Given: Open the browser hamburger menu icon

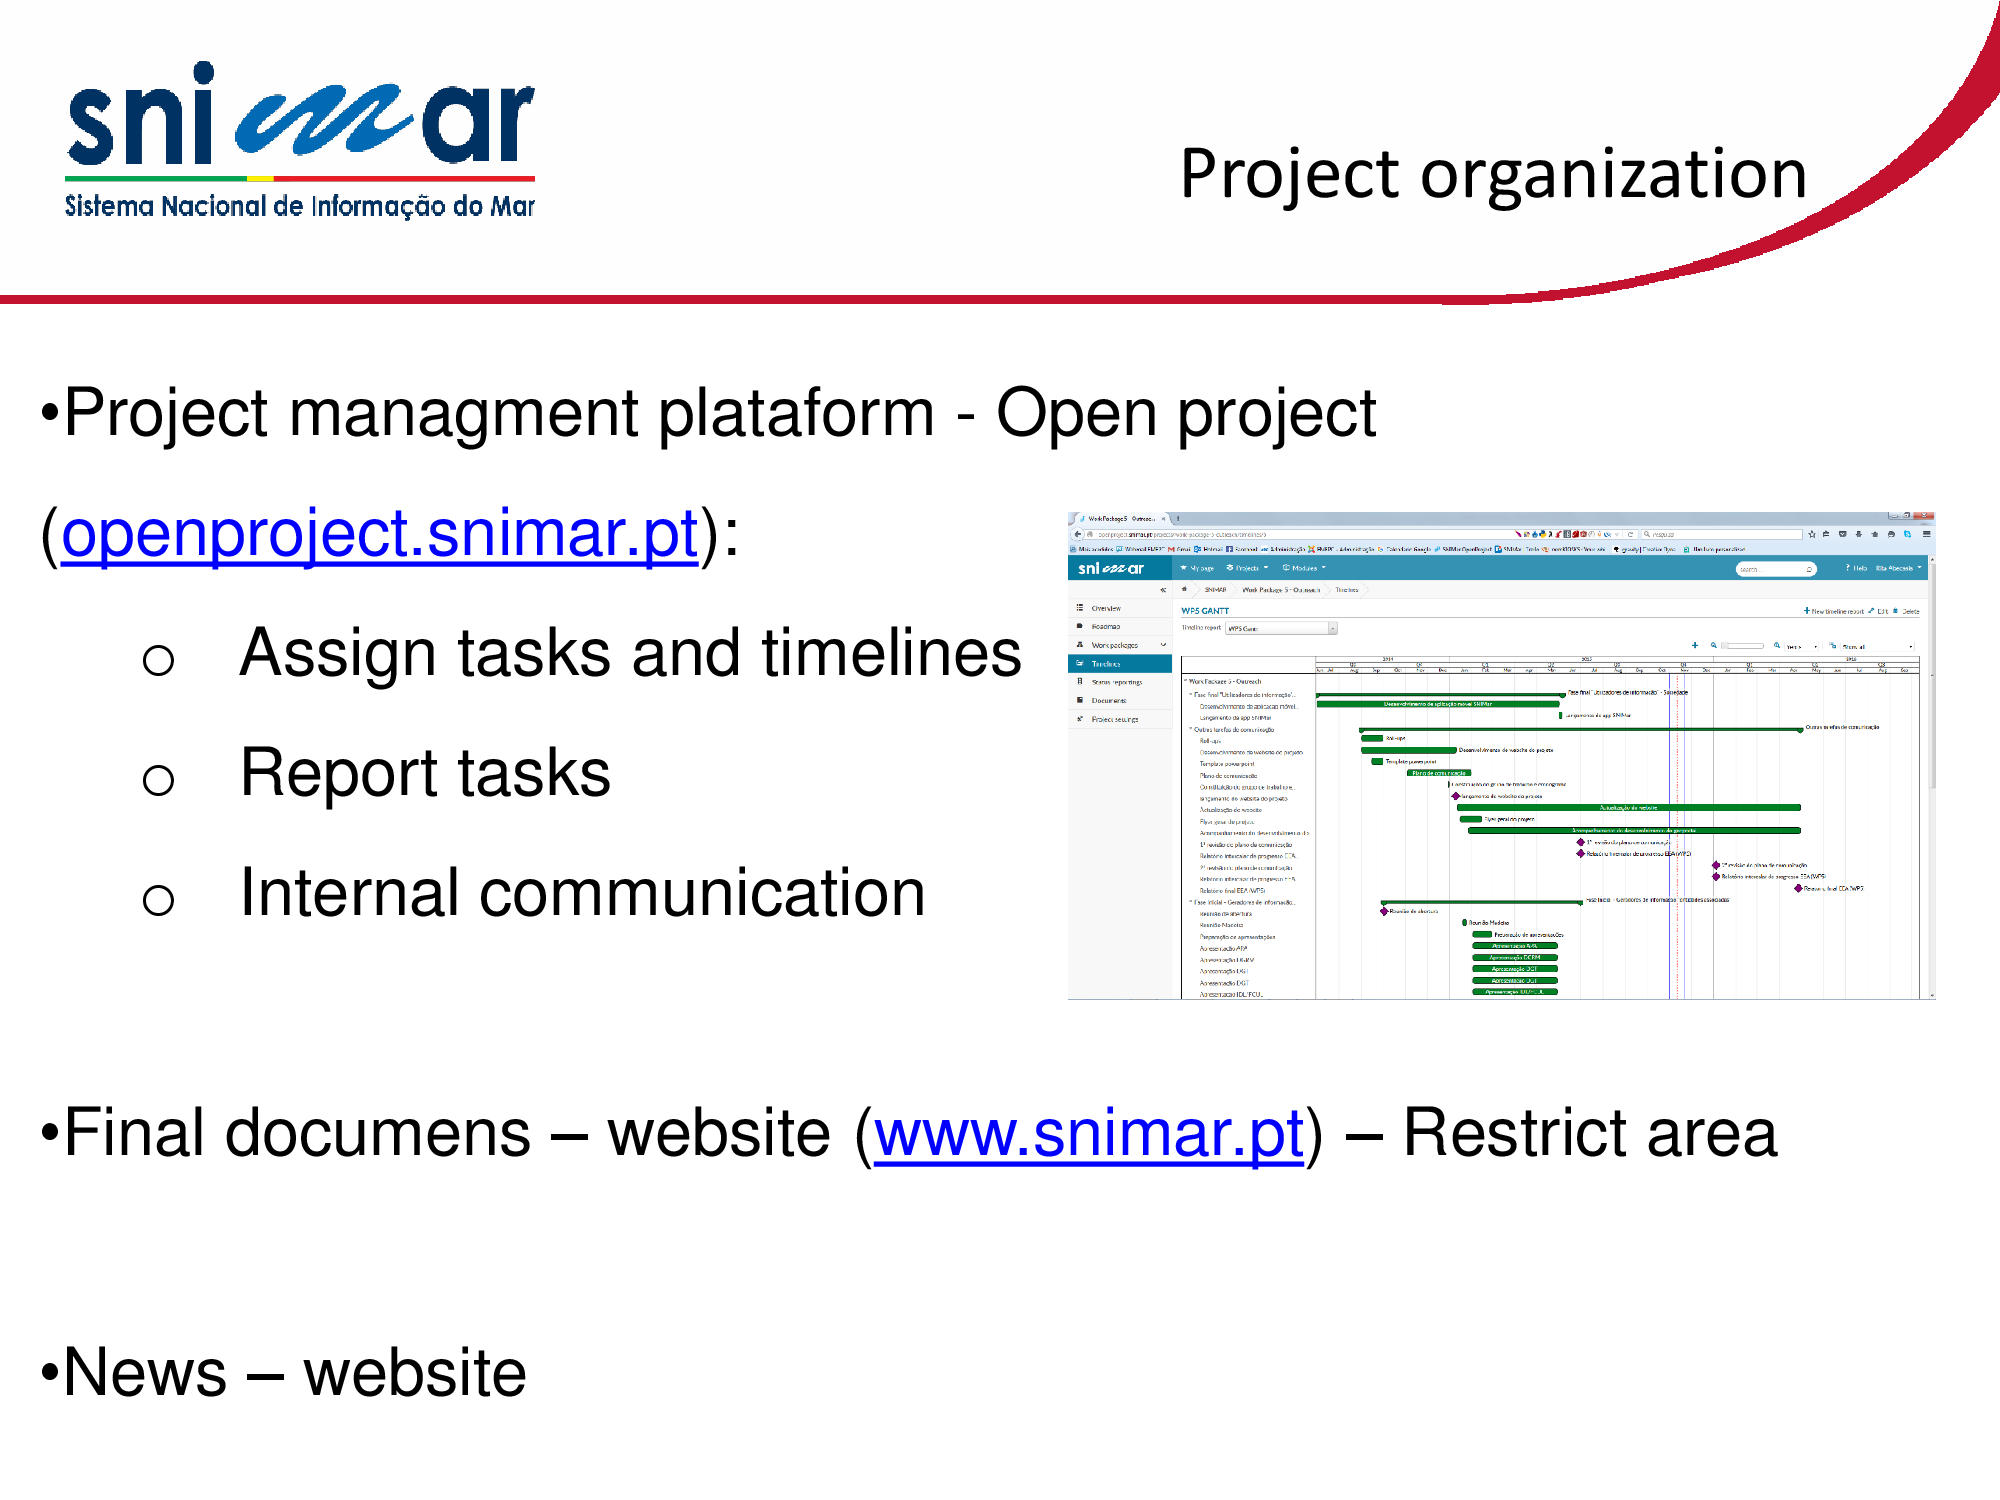Looking at the screenshot, I should [1926, 534].
